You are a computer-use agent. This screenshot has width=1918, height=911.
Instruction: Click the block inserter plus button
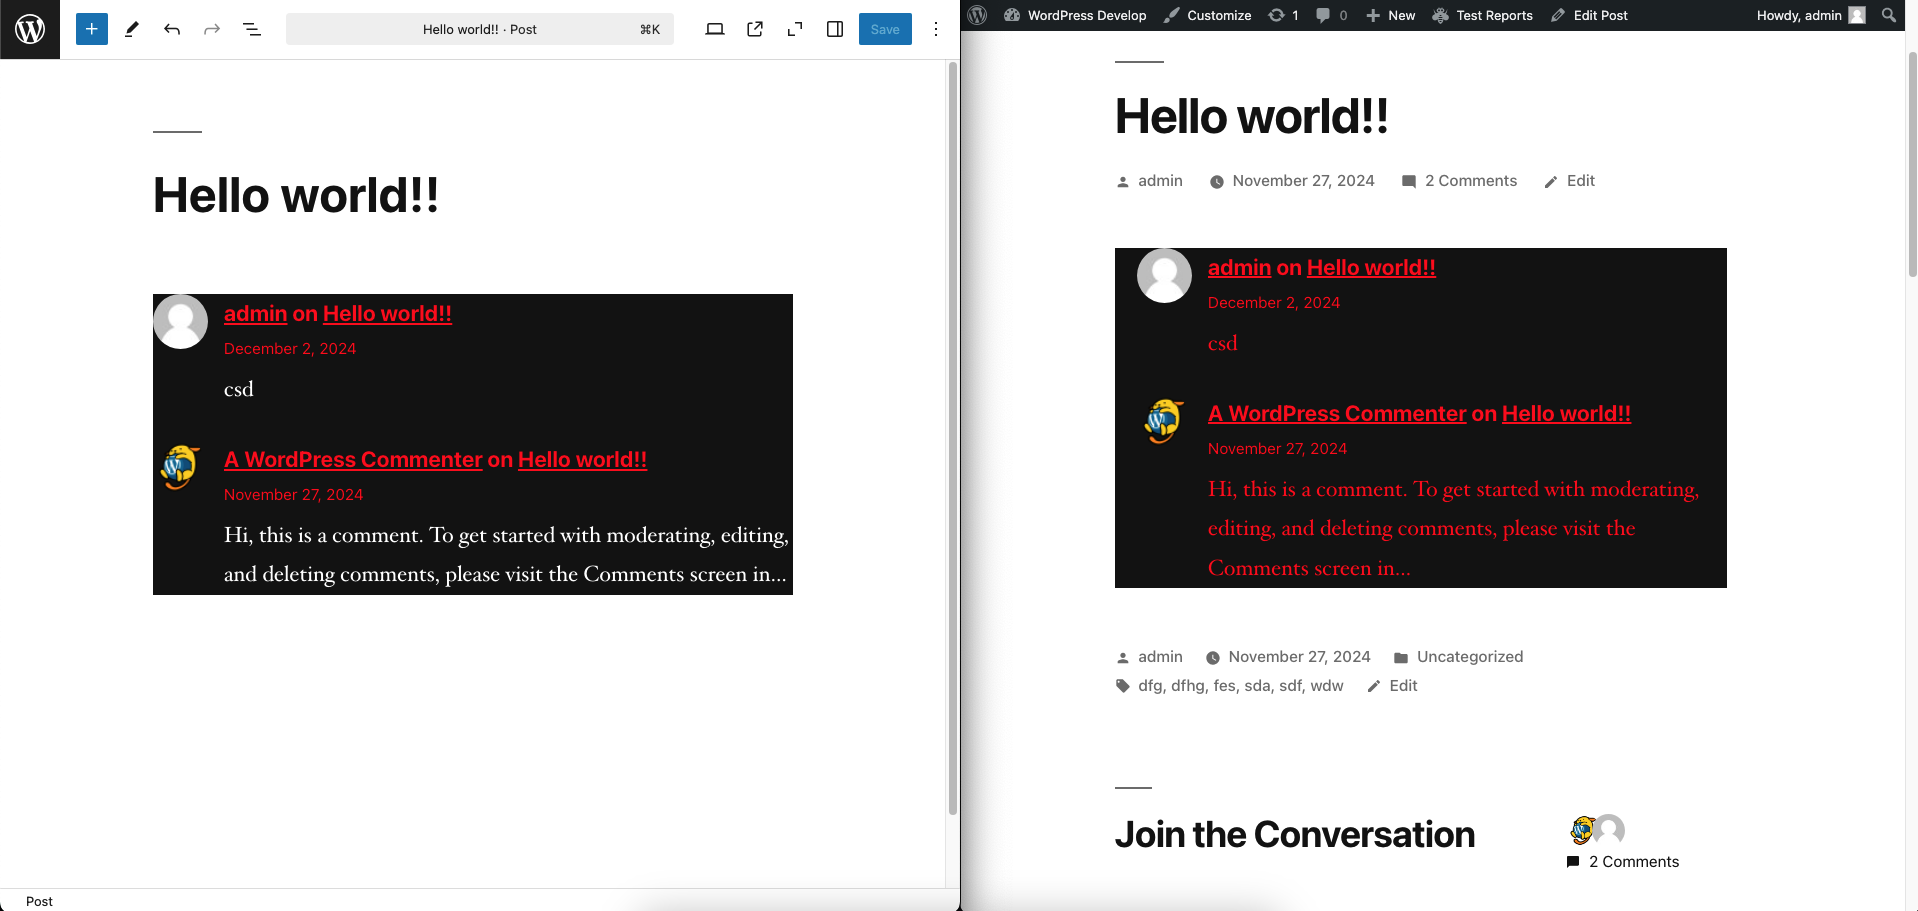[91, 29]
